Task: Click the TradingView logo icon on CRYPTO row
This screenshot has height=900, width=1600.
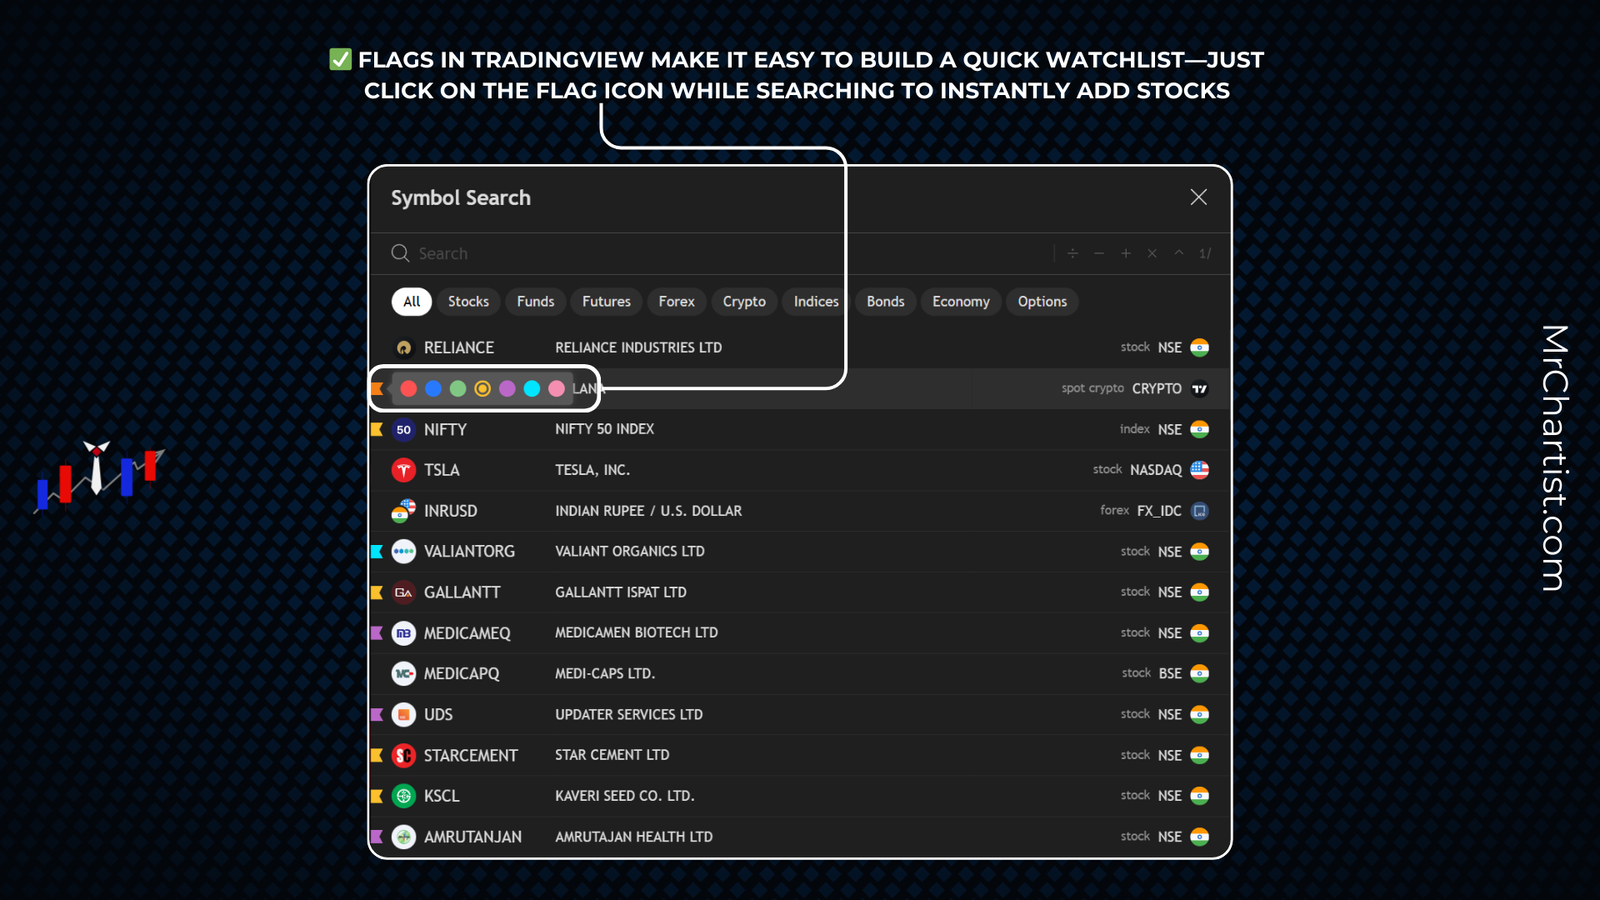Action: [1200, 389]
